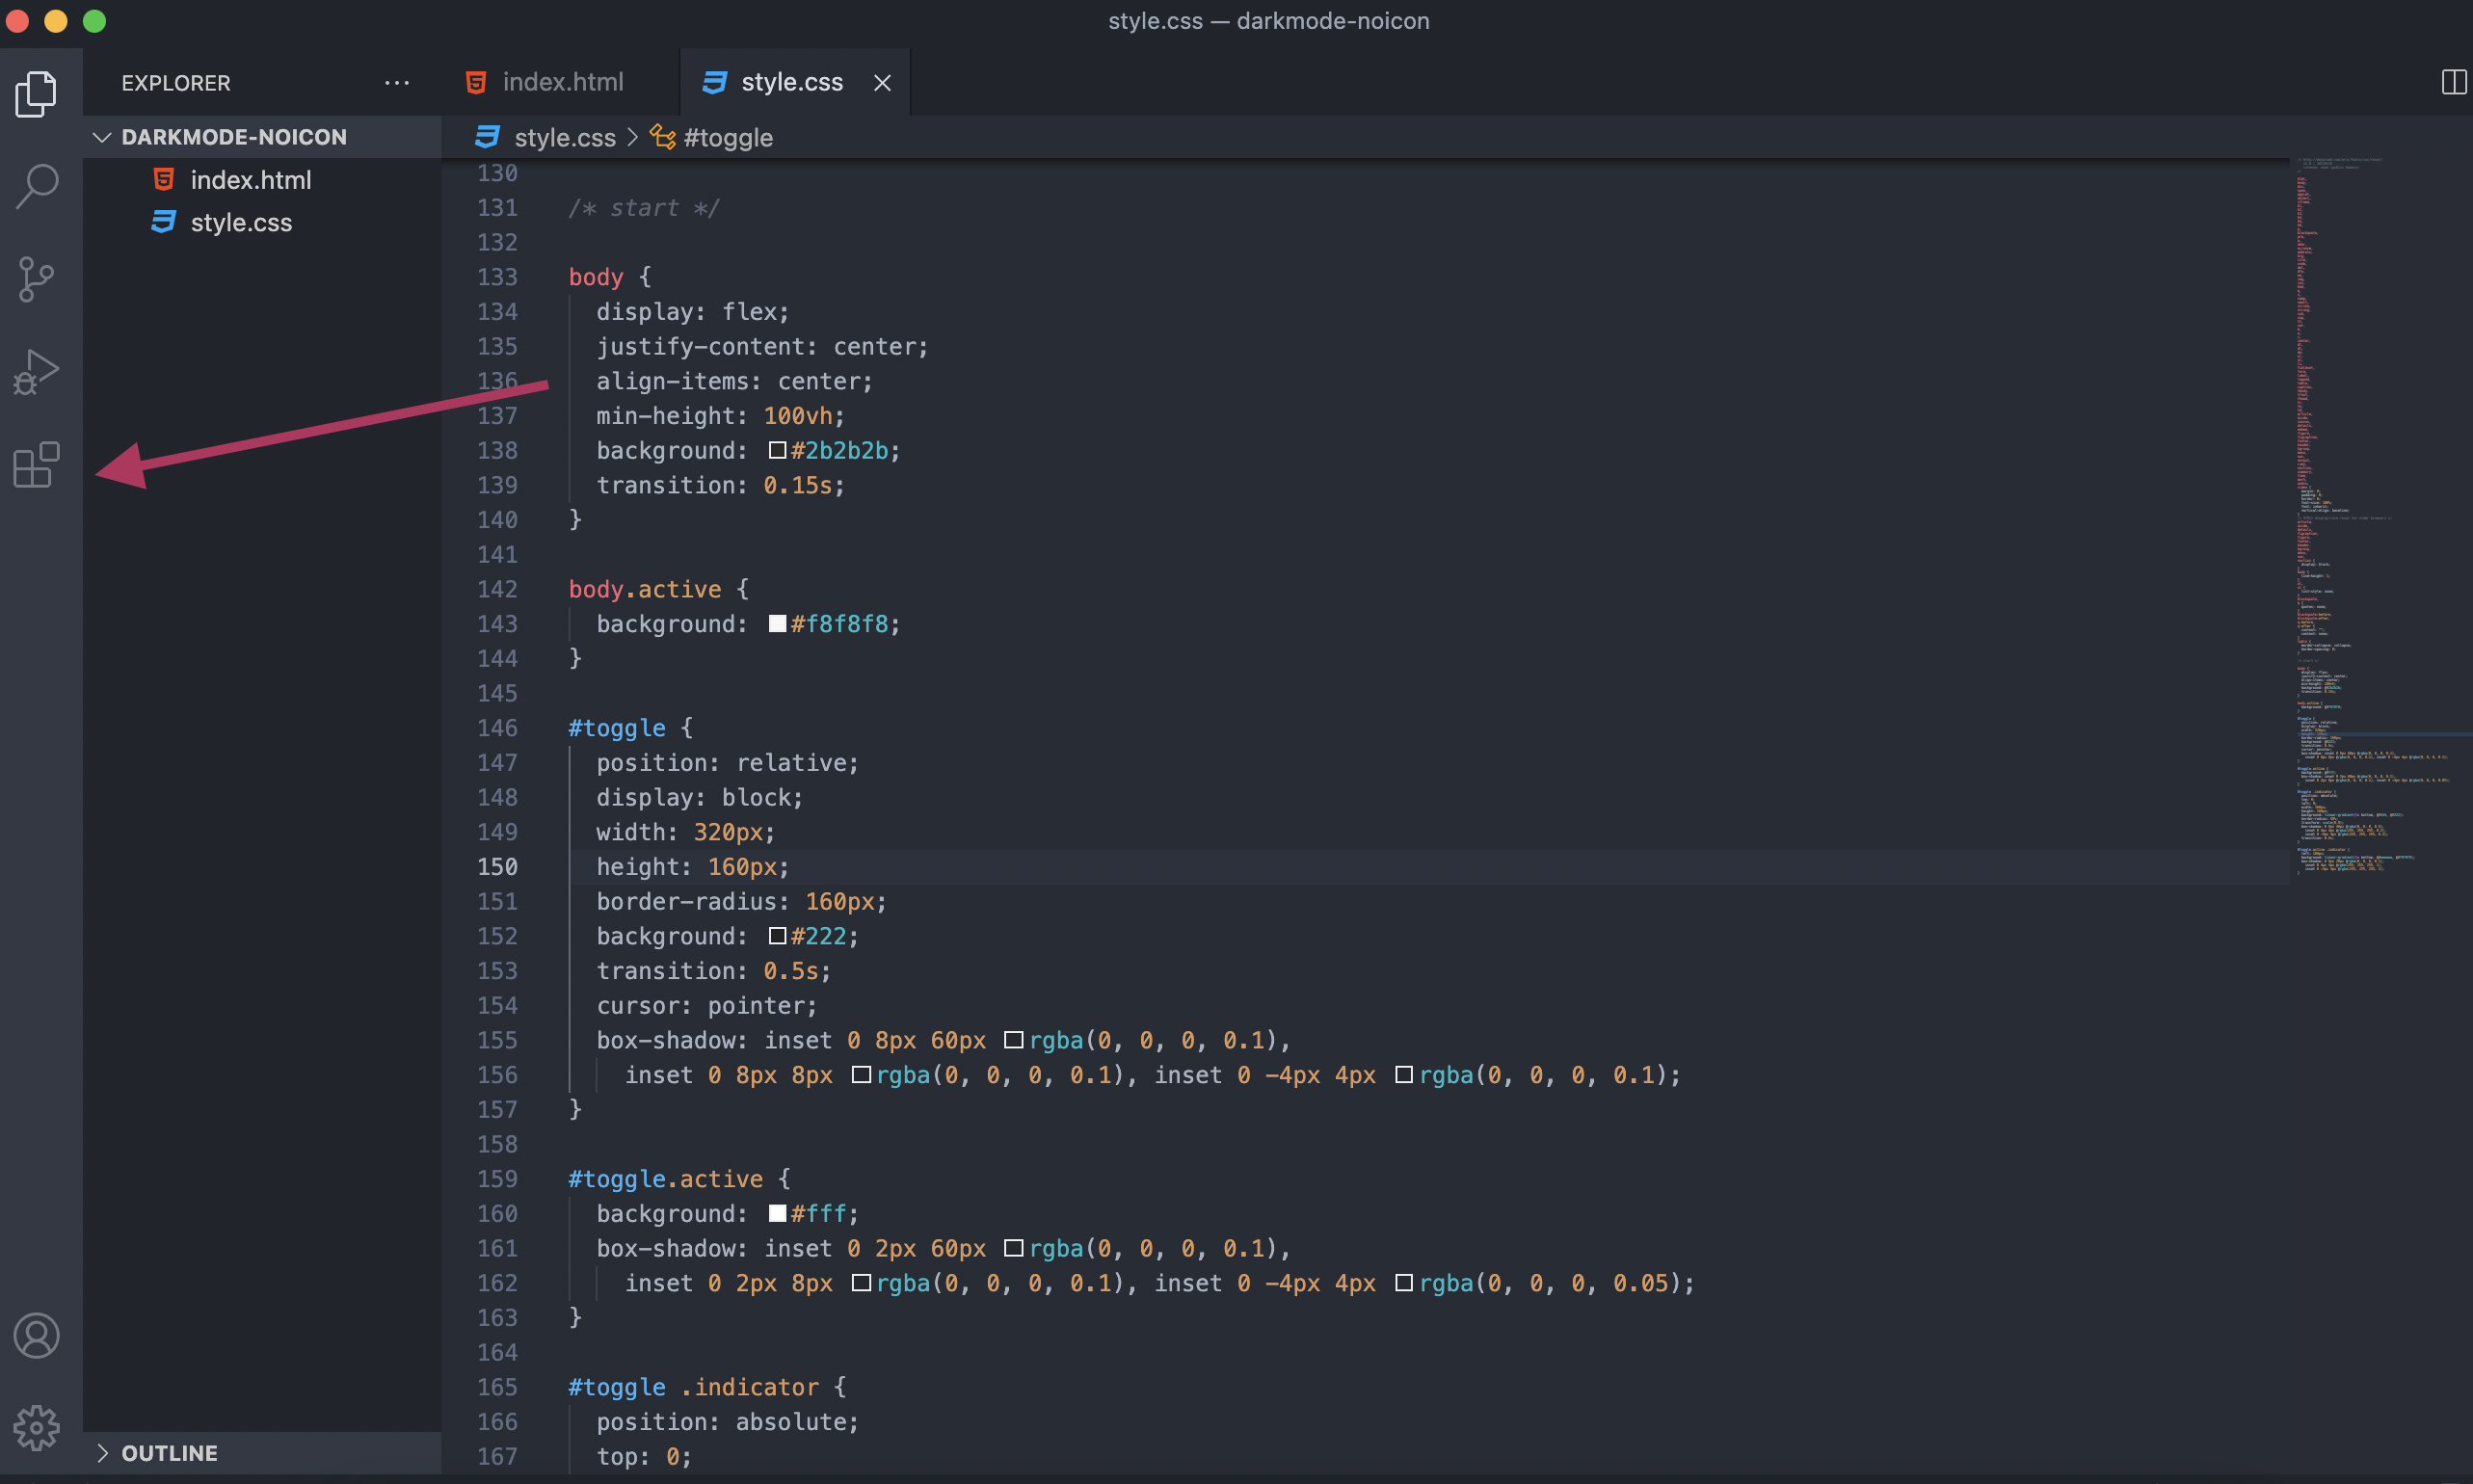Click 'justify-content: center;' on line 135
The image size is (2473, 1484).
coord(763,347)
